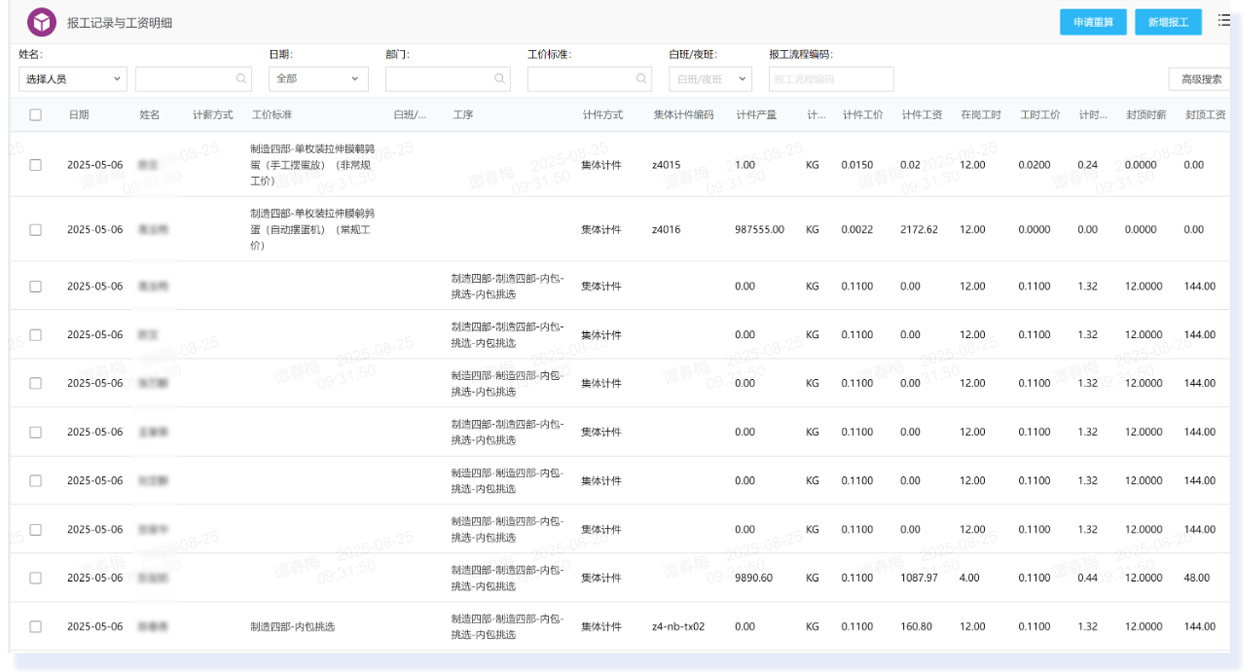Click the z4015 code cell
The image size is (1246, 672).
[x=666, y=165]
